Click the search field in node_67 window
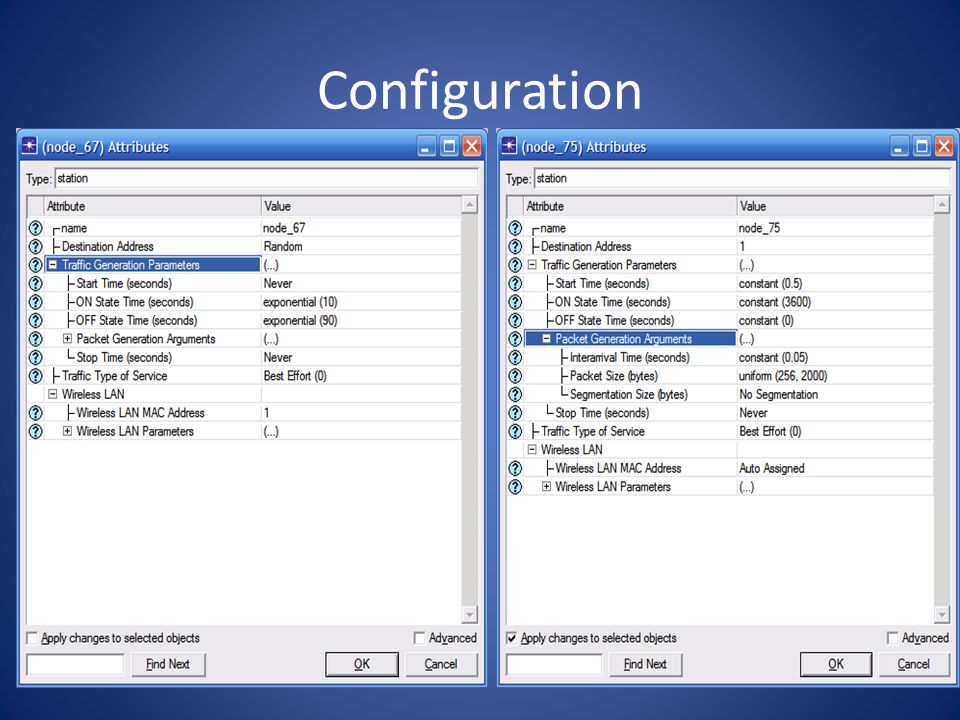Image resolution: width=960 pixels, height=720 pixels. (x=75, y=664)
